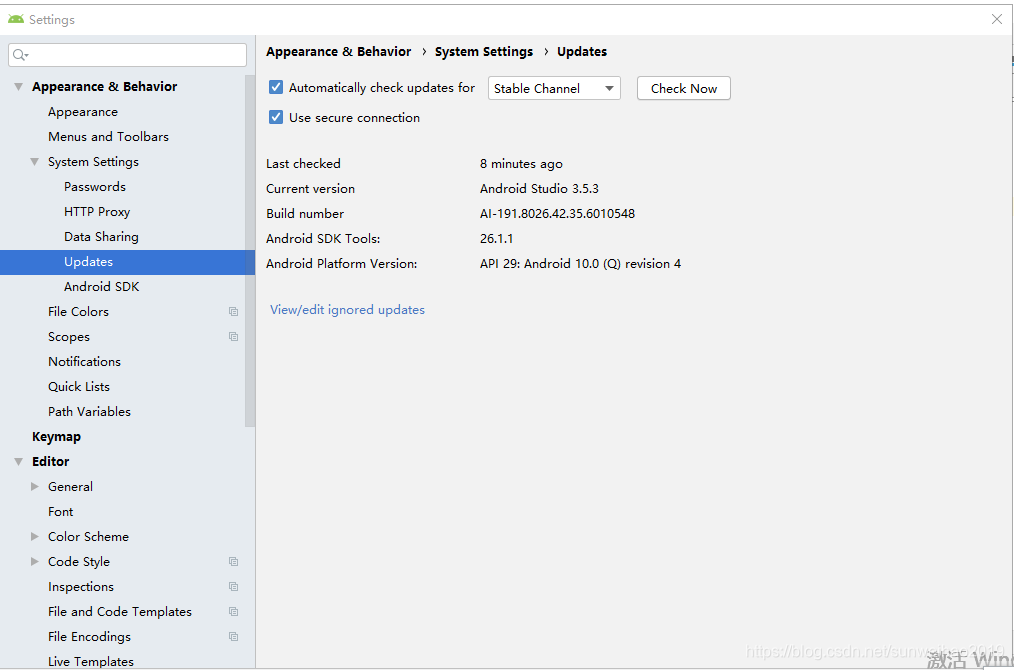Open Menus and Toolbars settings
Screen dimensions: 1014x670
(108, 137)
